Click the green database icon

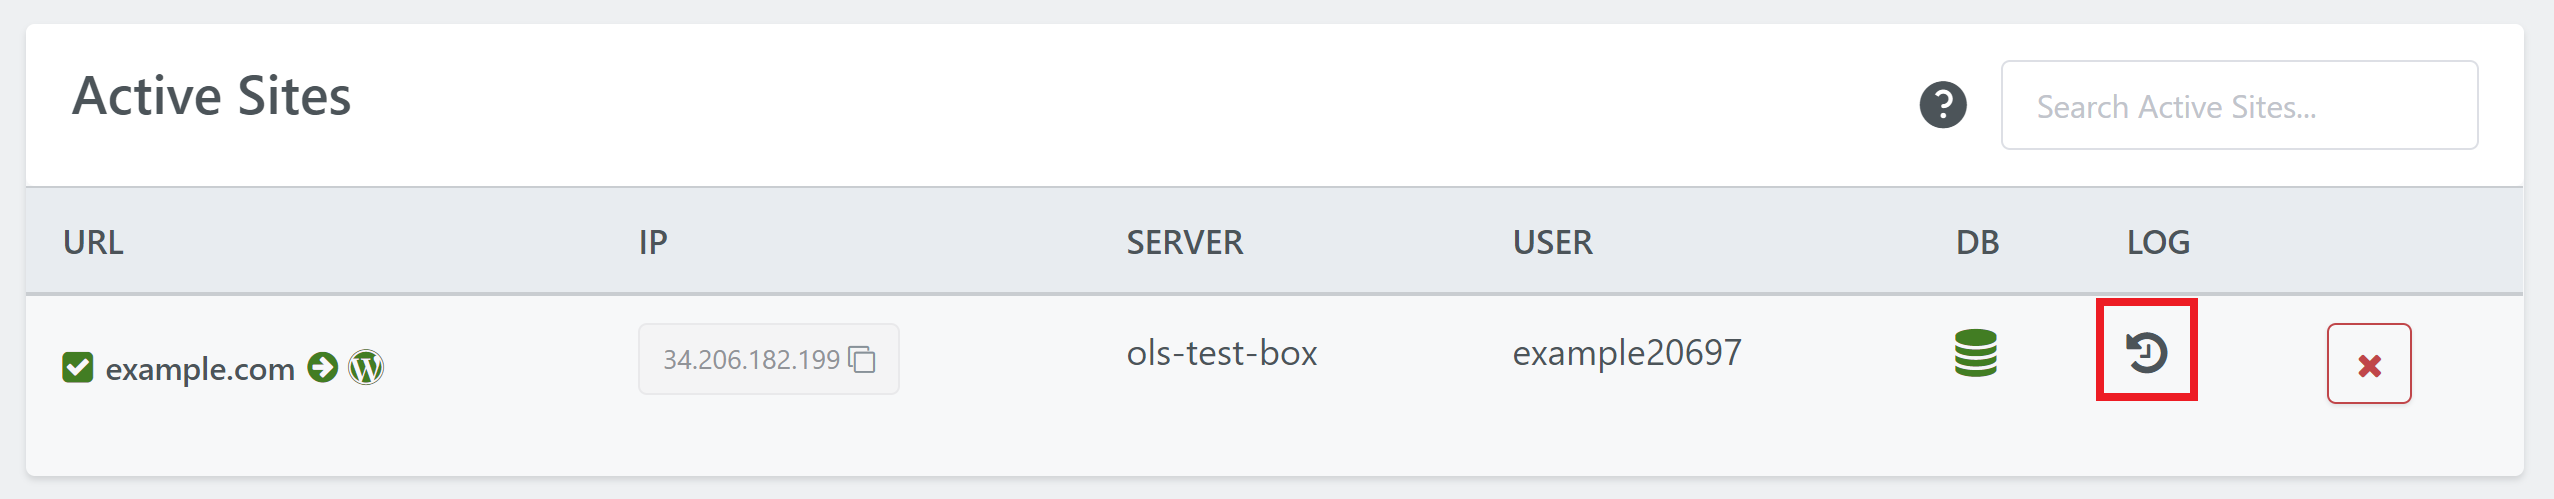click(1976, 353)
